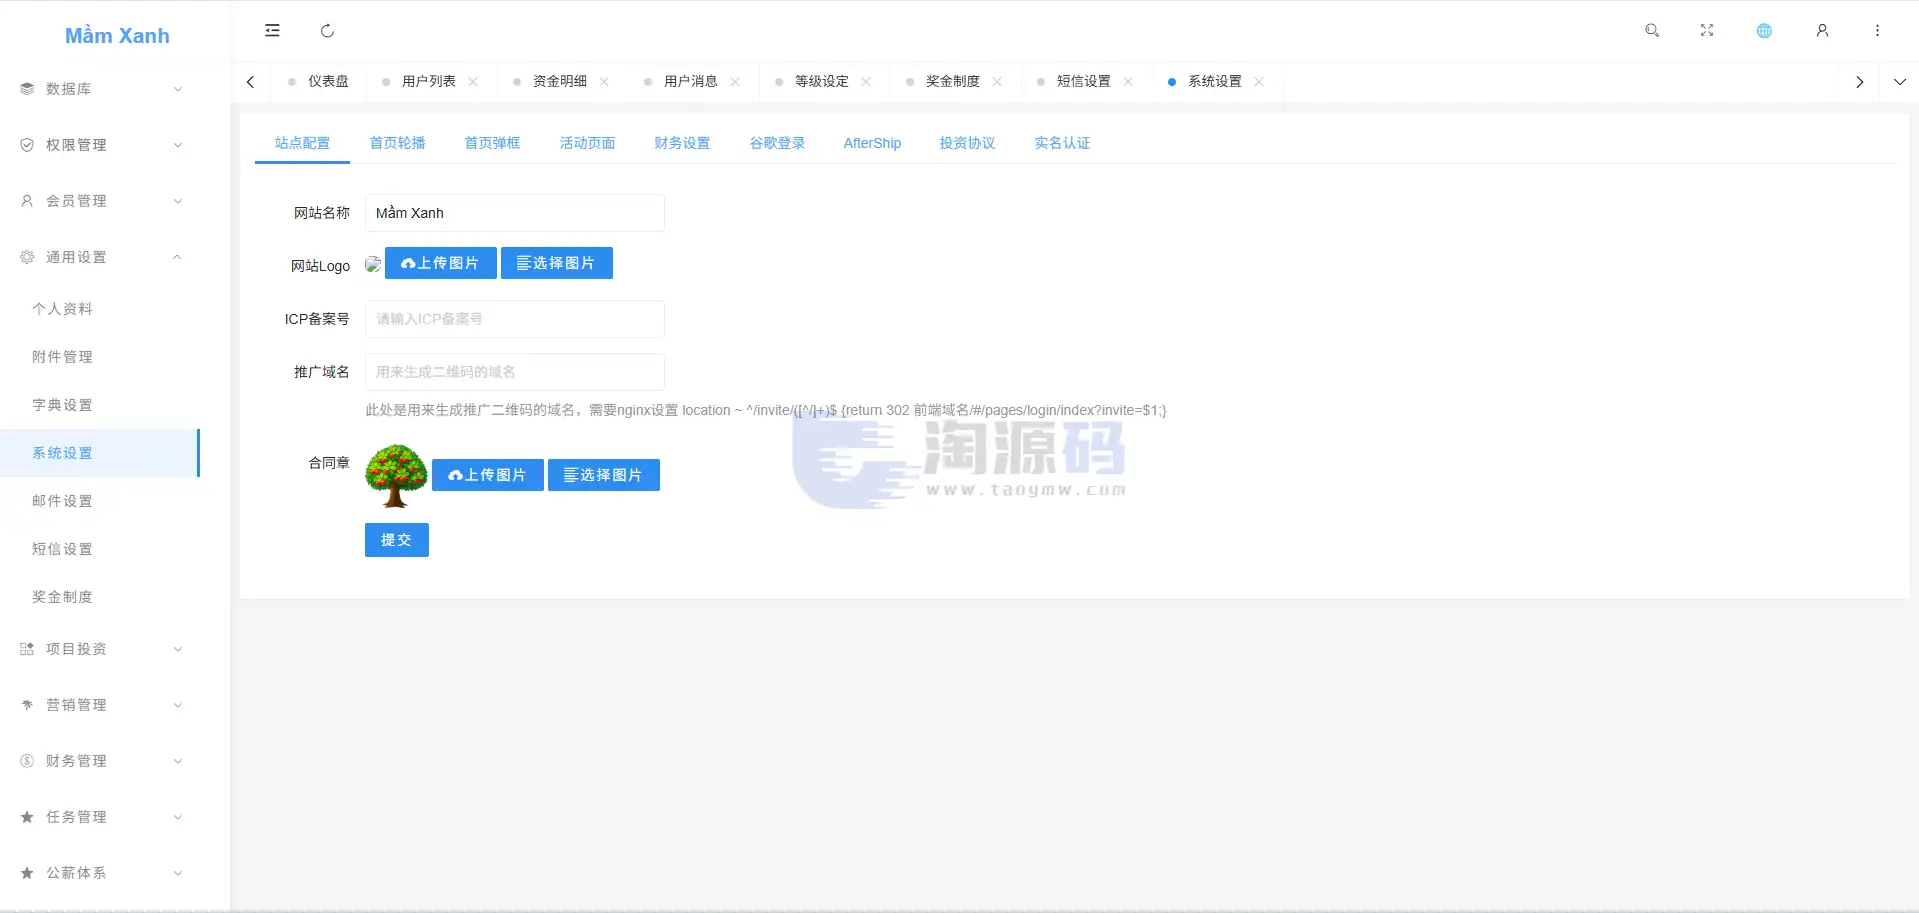Image resolution: width=1919 pixels, height=913 pixels.
Task: Click 选择图片 for 网站Logo
Action: point(556,263)
